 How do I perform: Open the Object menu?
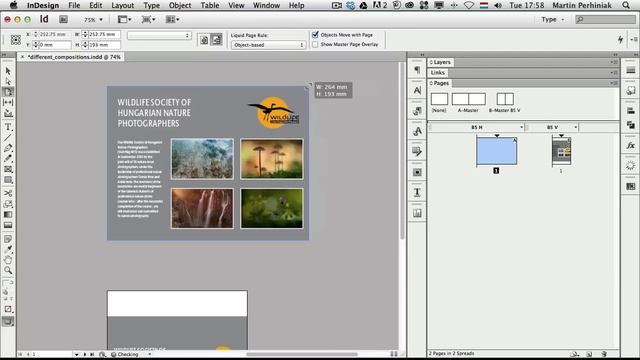pos(180,5)
